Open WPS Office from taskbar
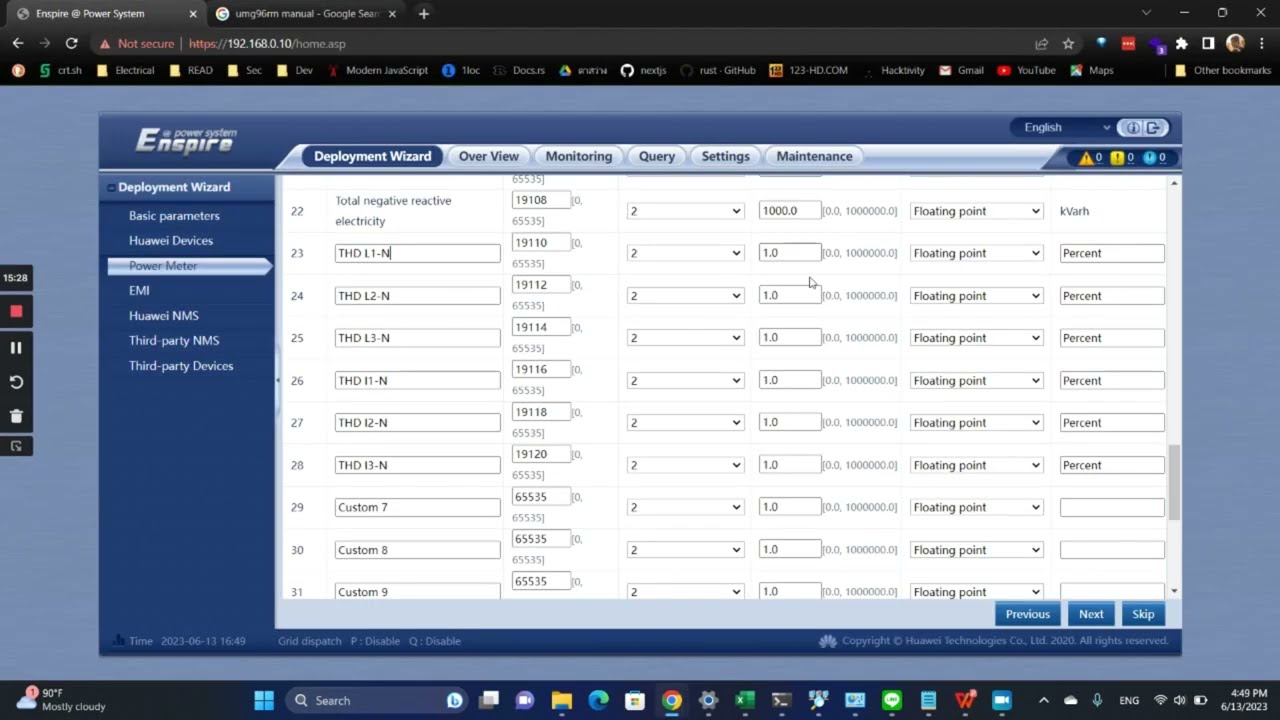 tap(965, 700)
